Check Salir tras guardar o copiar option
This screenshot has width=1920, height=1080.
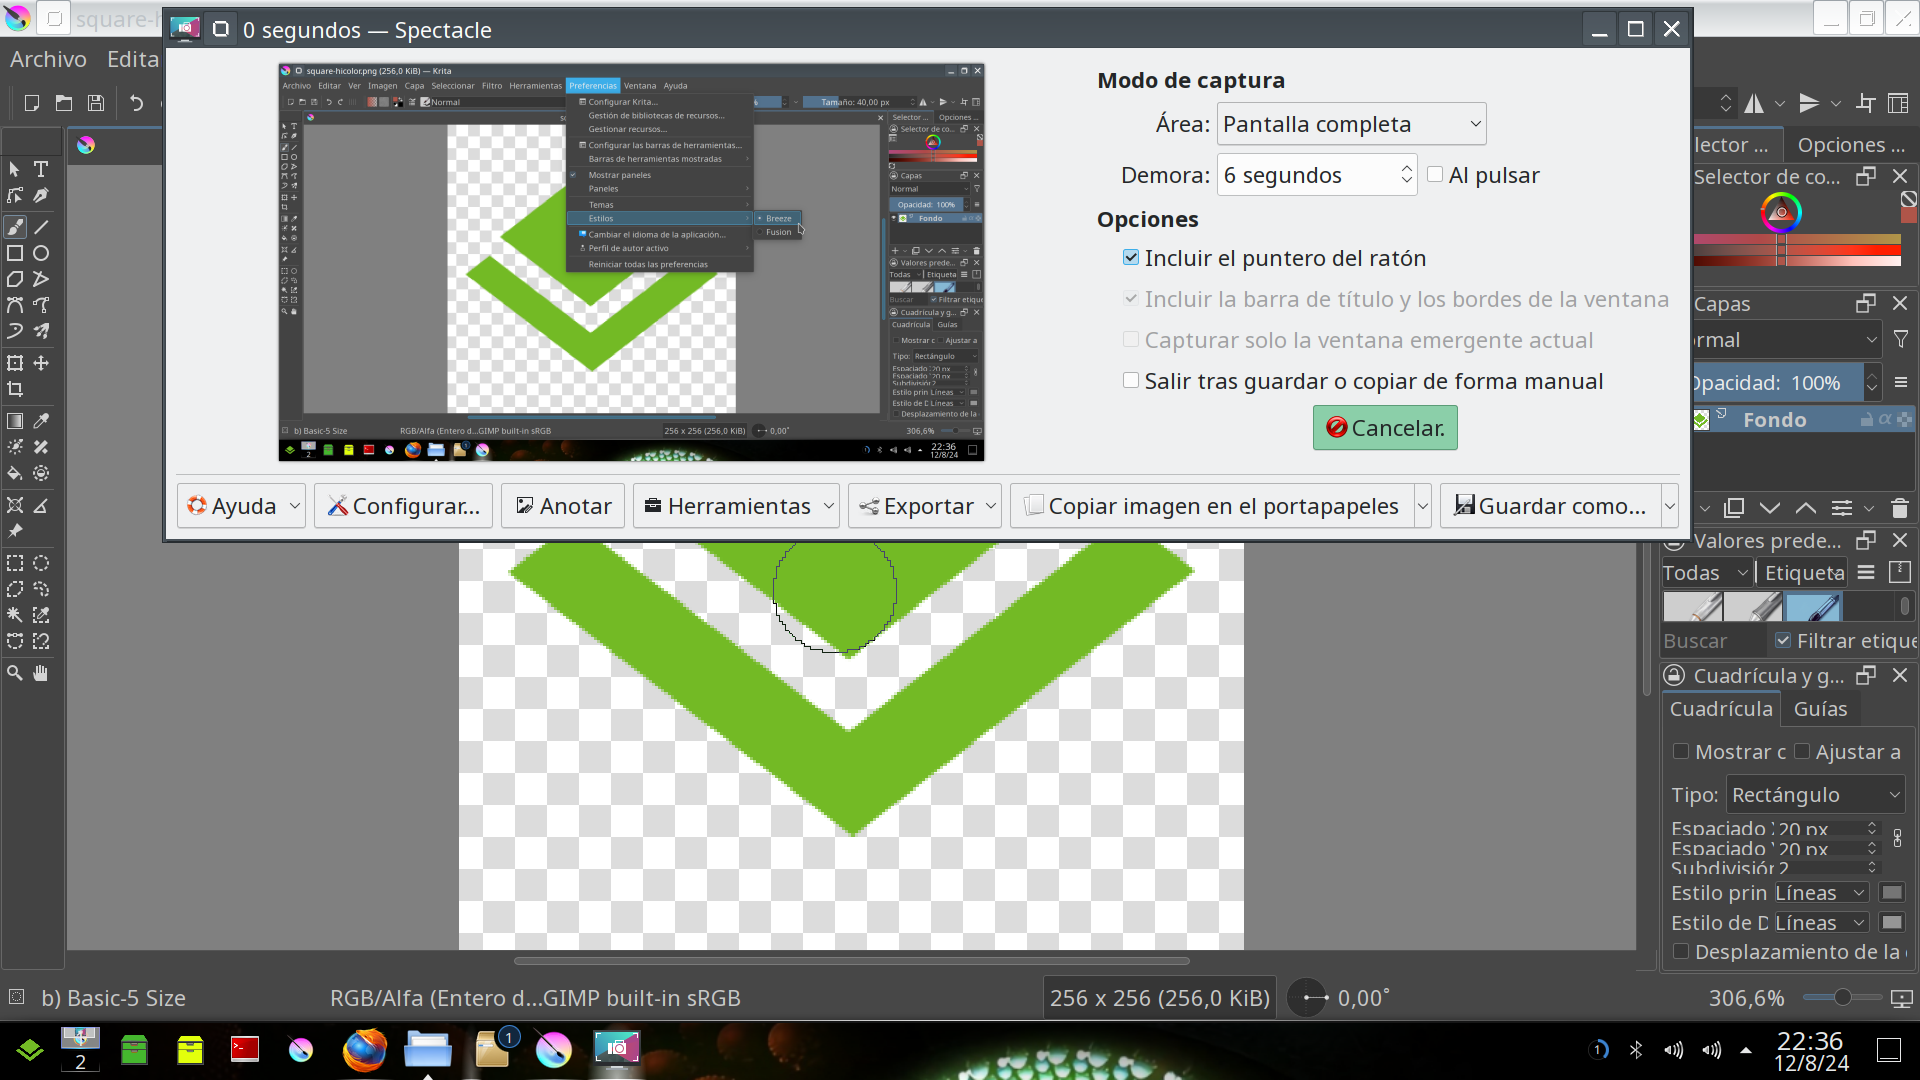tap(1131, 381)
